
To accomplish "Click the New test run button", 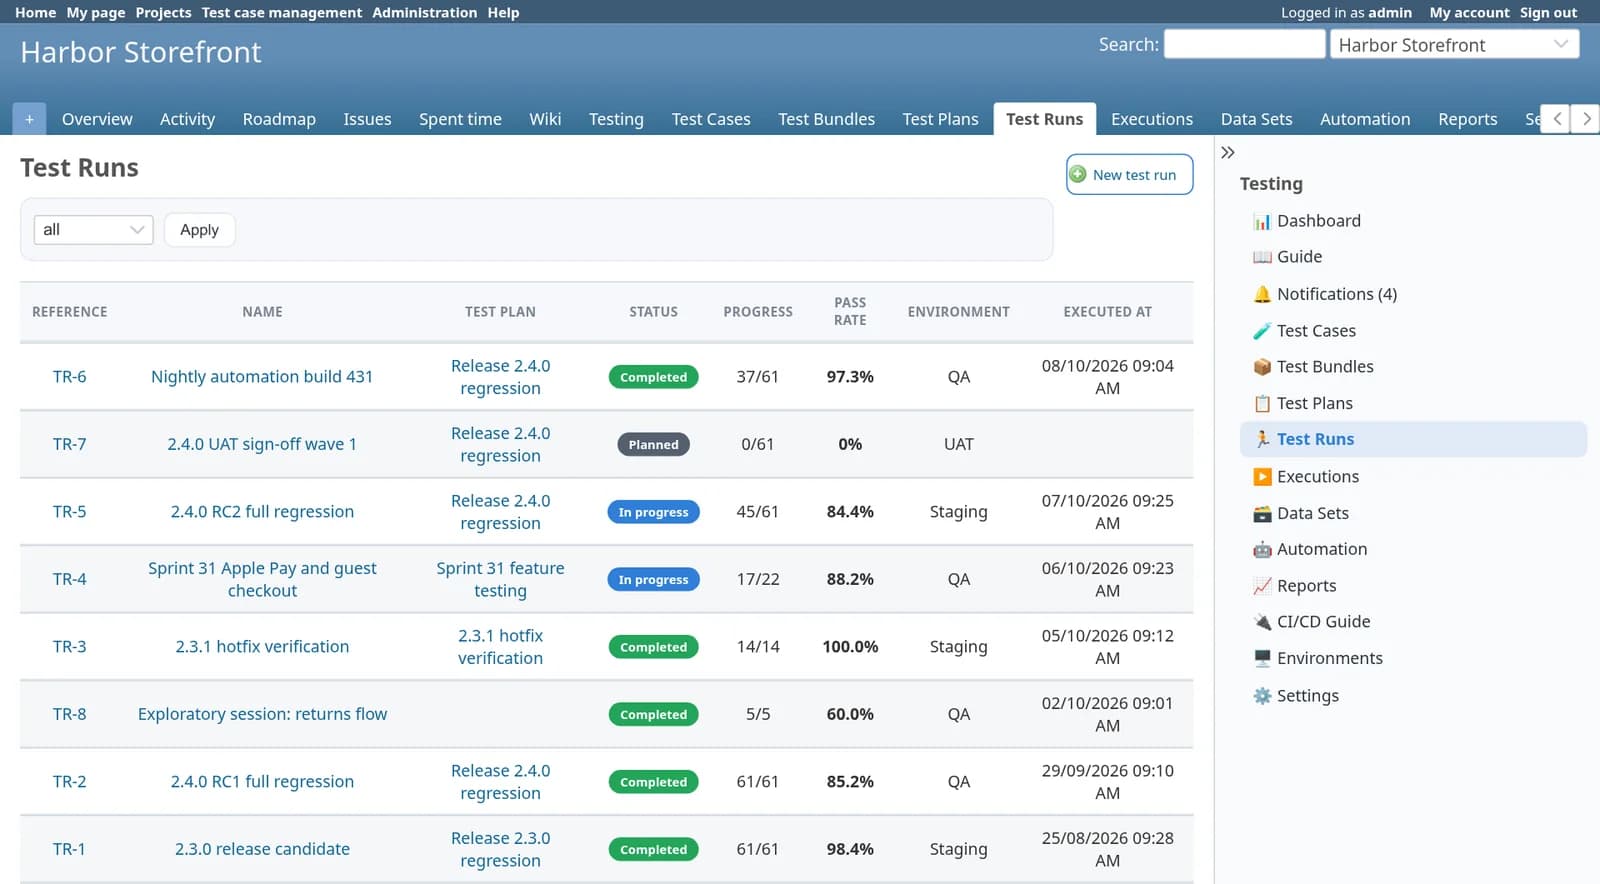I will (x=1129, y=174).
